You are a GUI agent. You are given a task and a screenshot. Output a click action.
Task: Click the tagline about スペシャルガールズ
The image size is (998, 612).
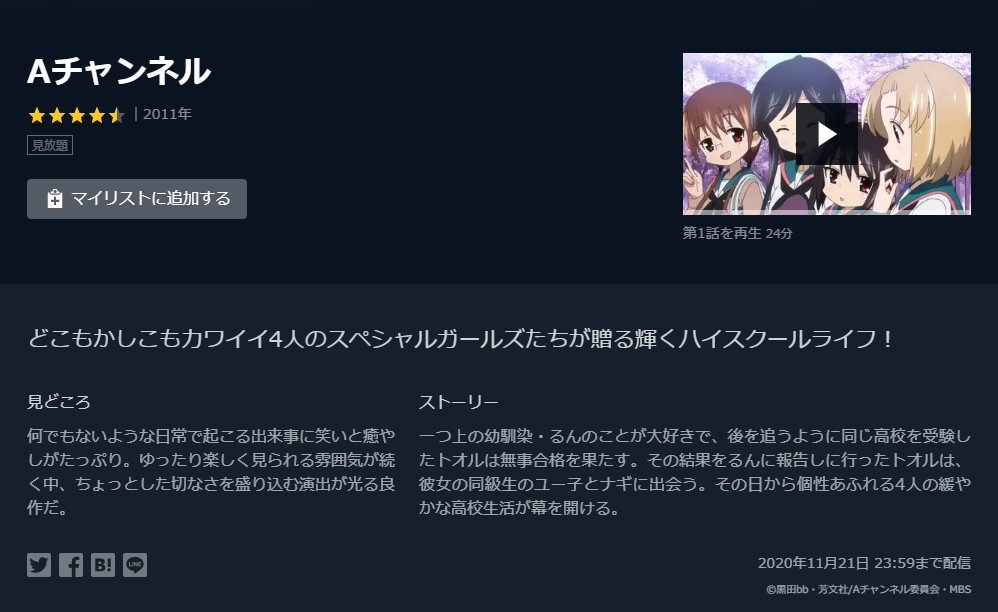pyautogui.click(x=461, y=338)
